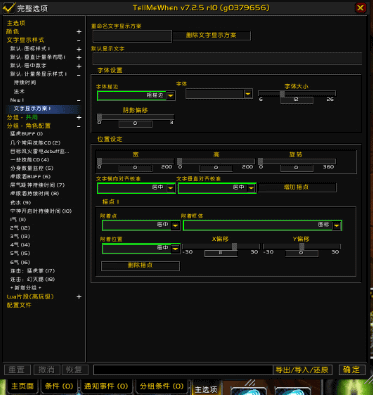This screenshot has width=373, height=395.
Task: Expand the 分组 - 共用 tree node
Action: click(79, 117)
